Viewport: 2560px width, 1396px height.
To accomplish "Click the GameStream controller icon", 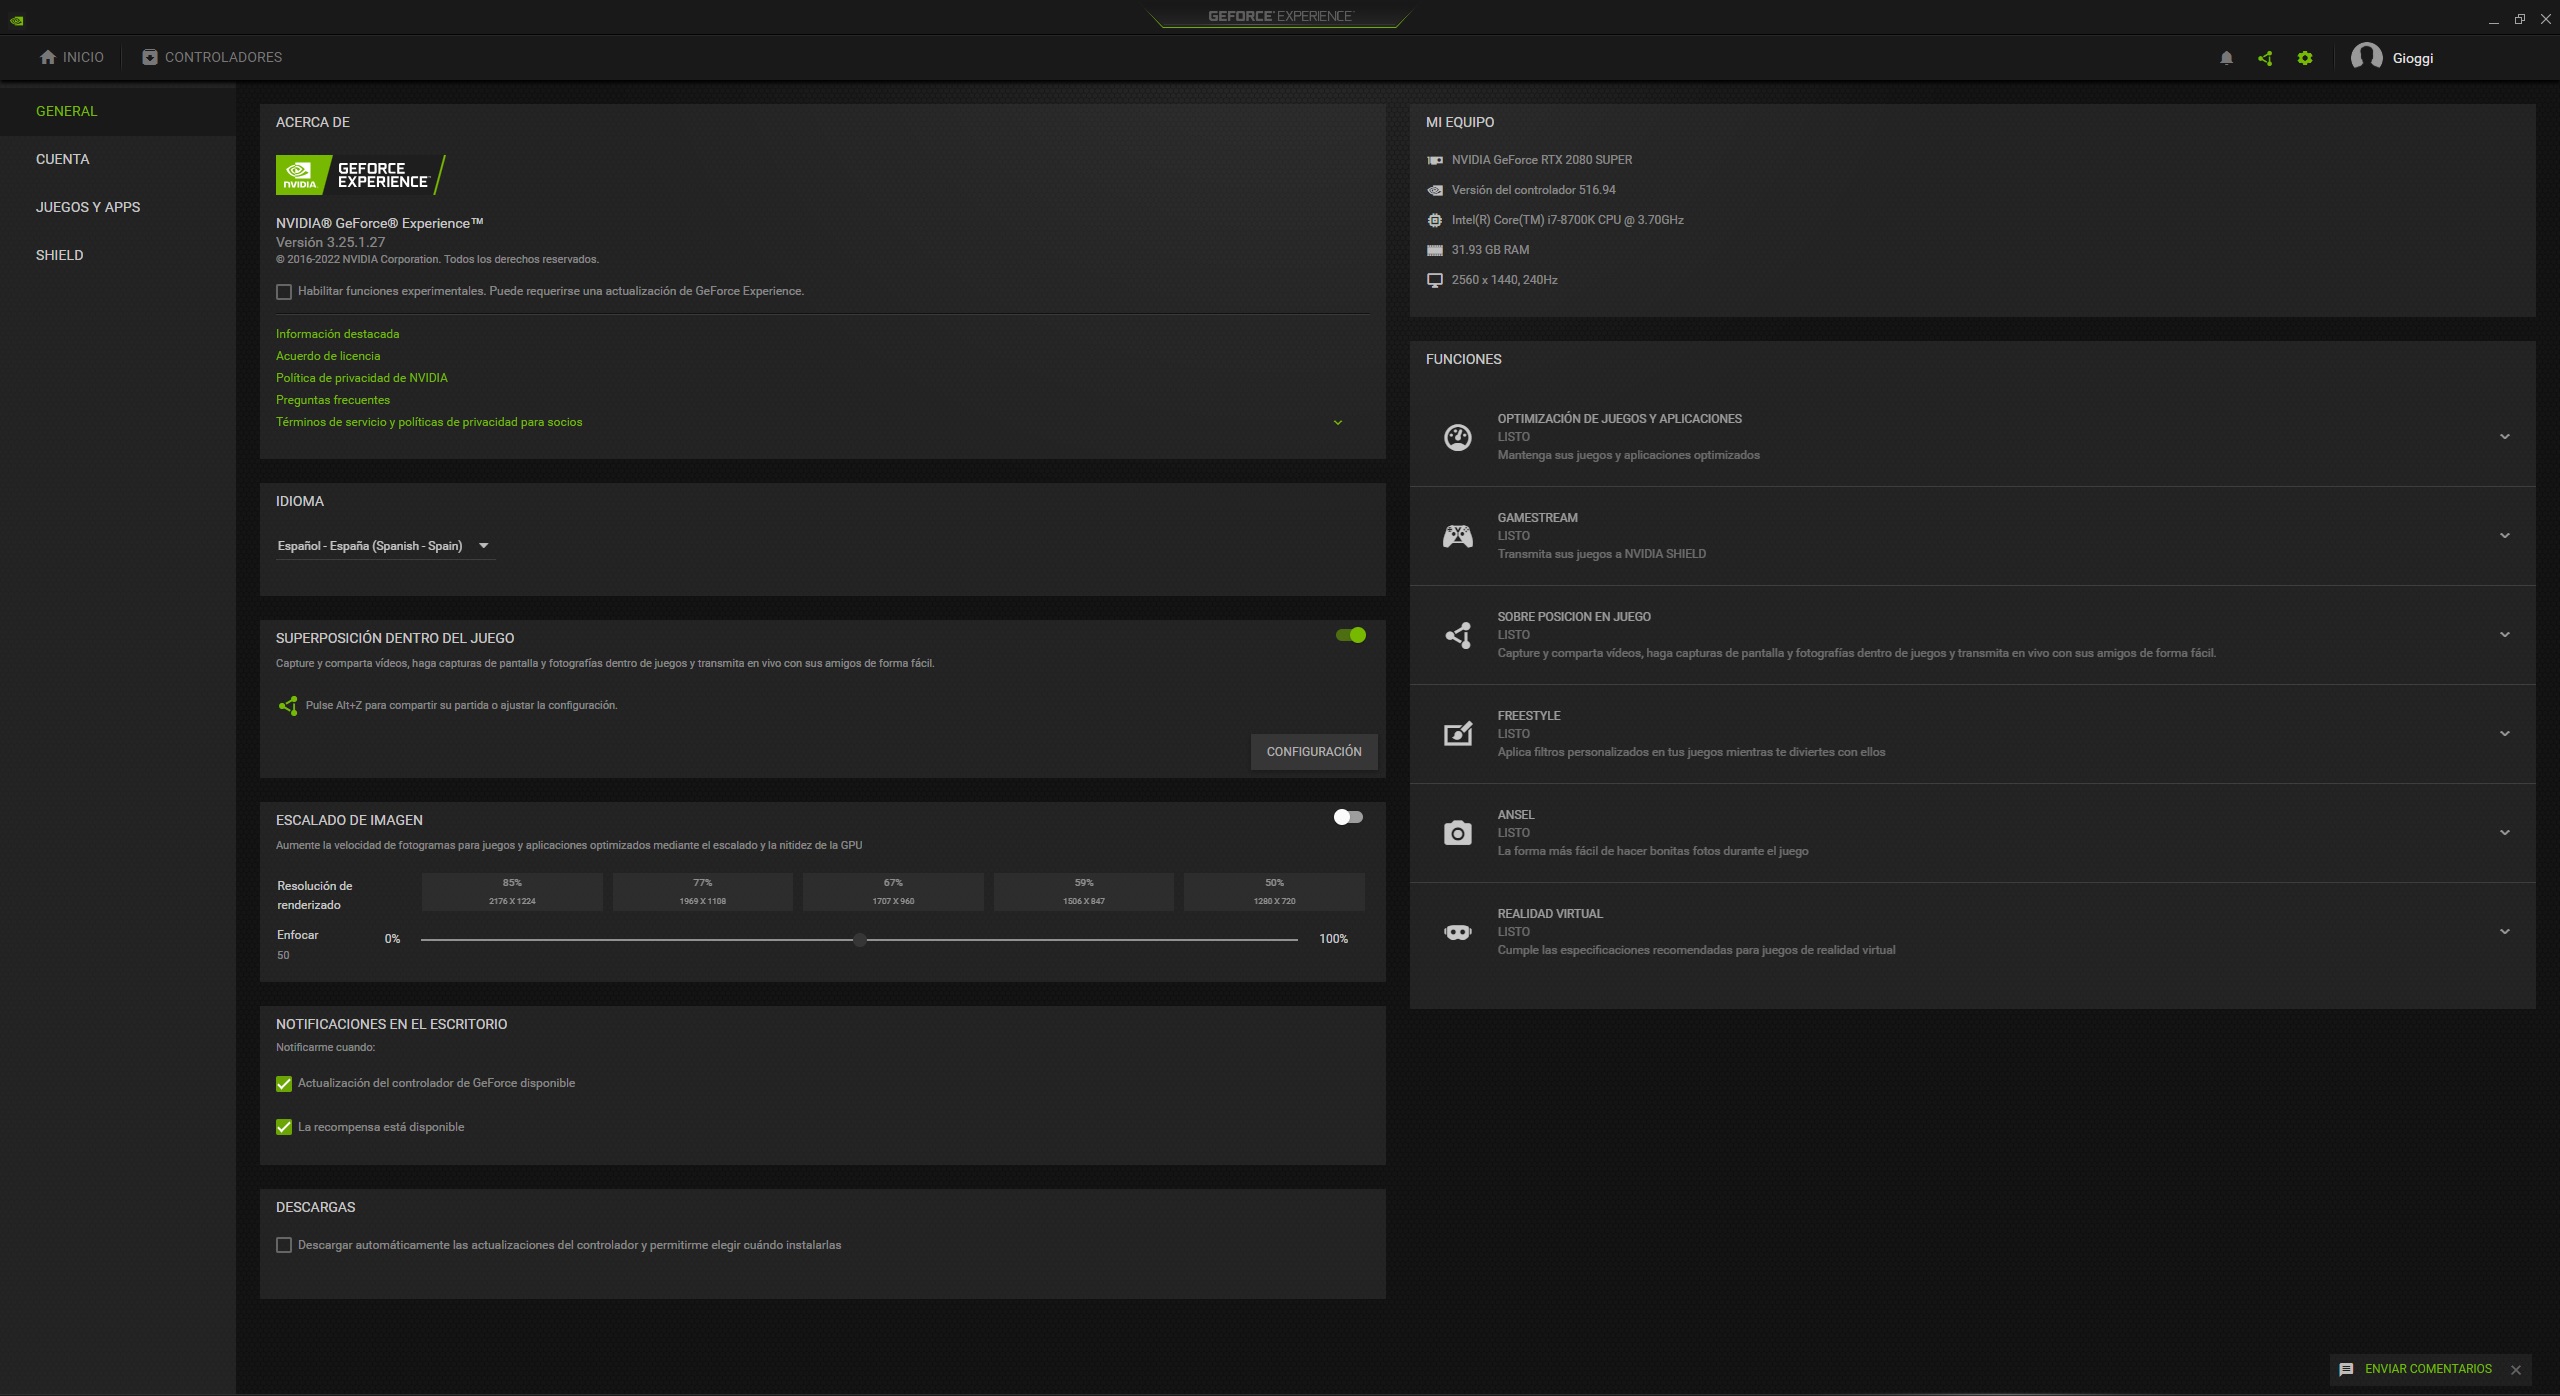I will point(1458,536).
